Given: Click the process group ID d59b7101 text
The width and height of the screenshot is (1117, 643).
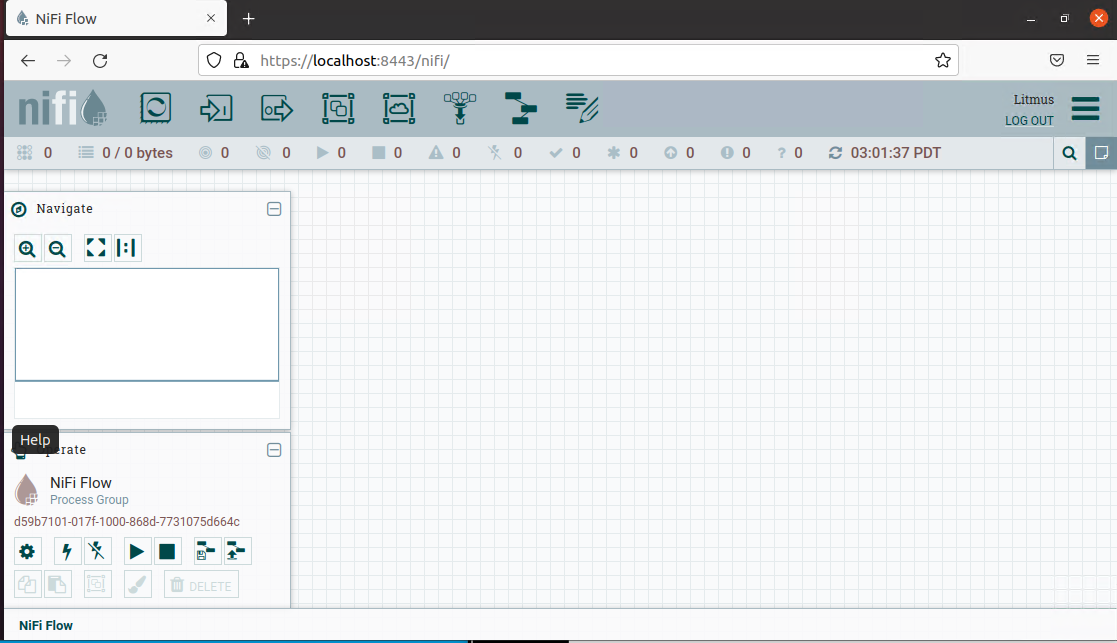Looking at the screenshot, I should tap(127, 522).
